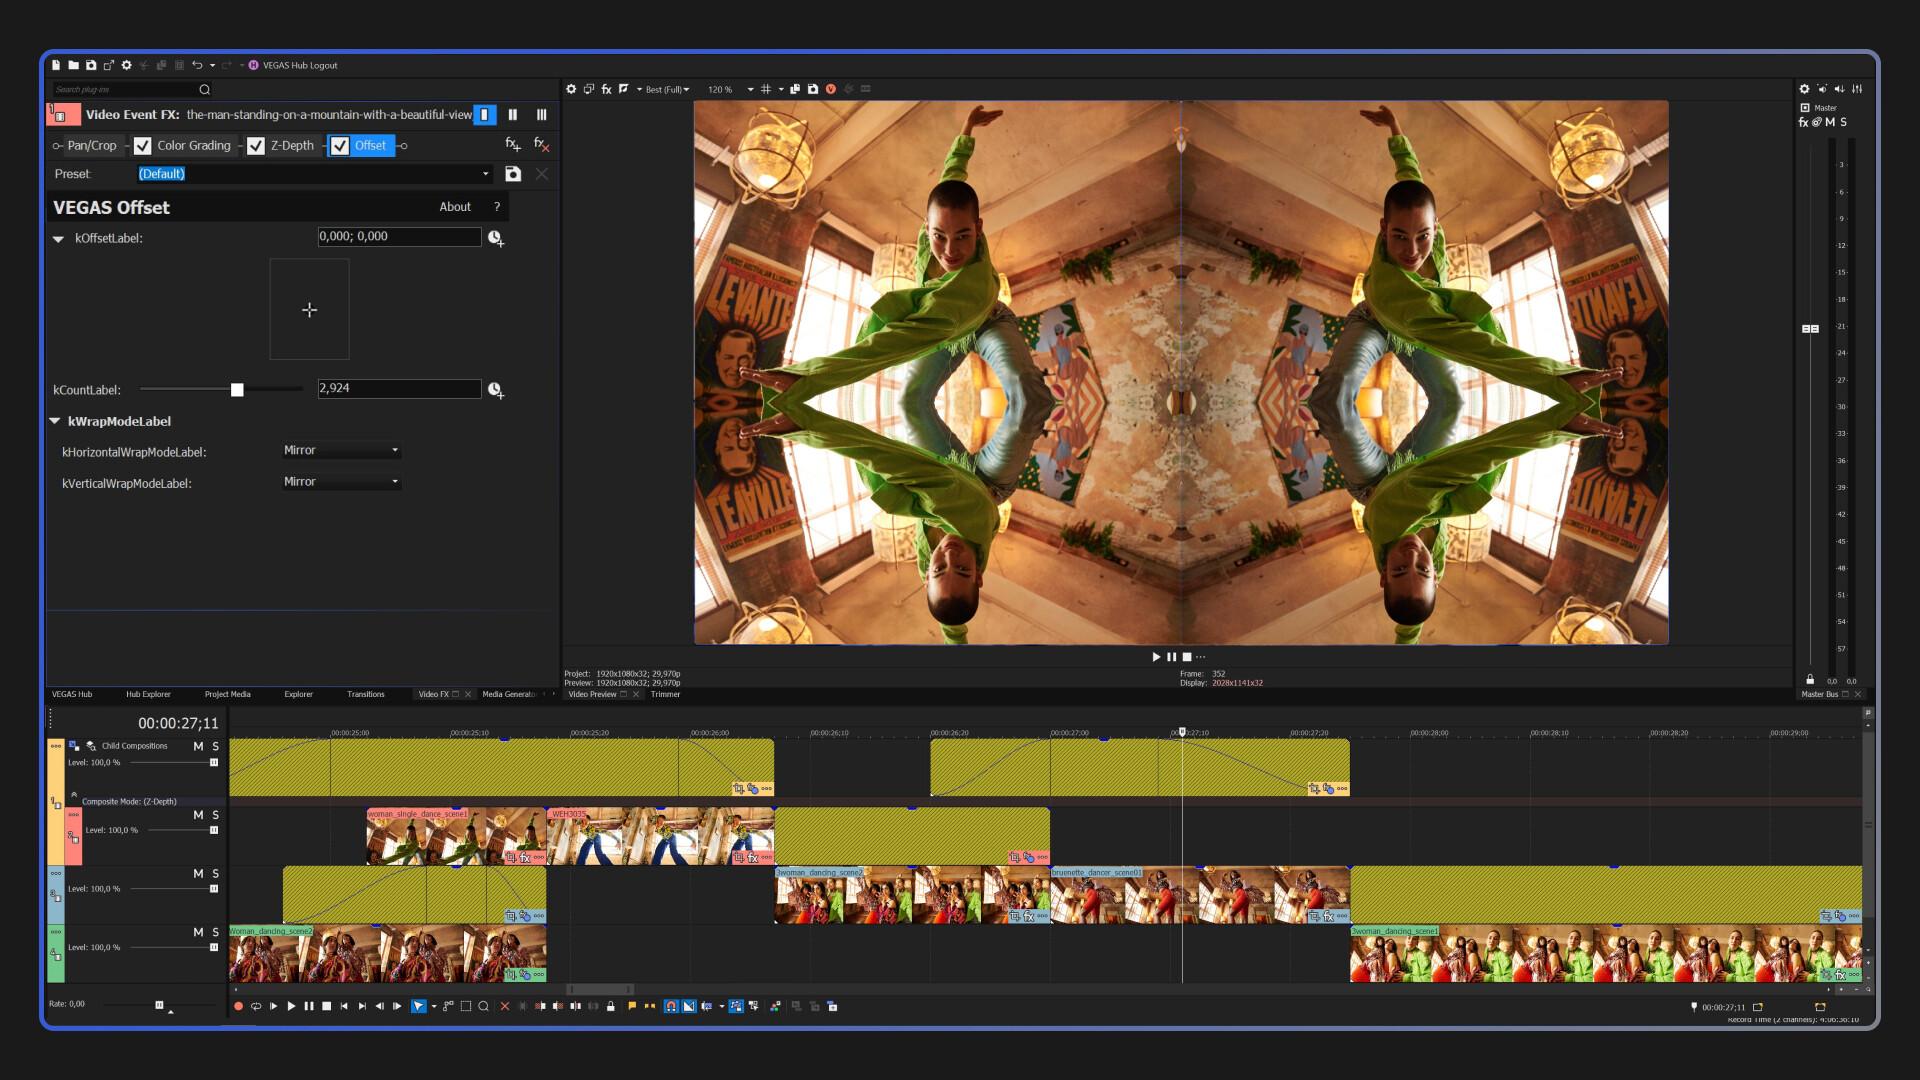The width and height of the screenshot is (1920, 1080).
Task: Select the Video Preview FX icon
Action: click(x=606, y=89)
